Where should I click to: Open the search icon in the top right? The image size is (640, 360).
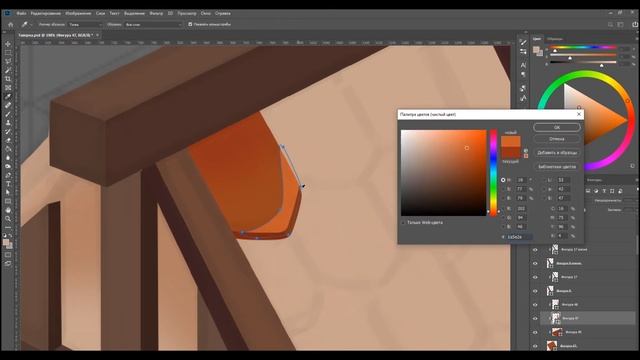point(611,24)
